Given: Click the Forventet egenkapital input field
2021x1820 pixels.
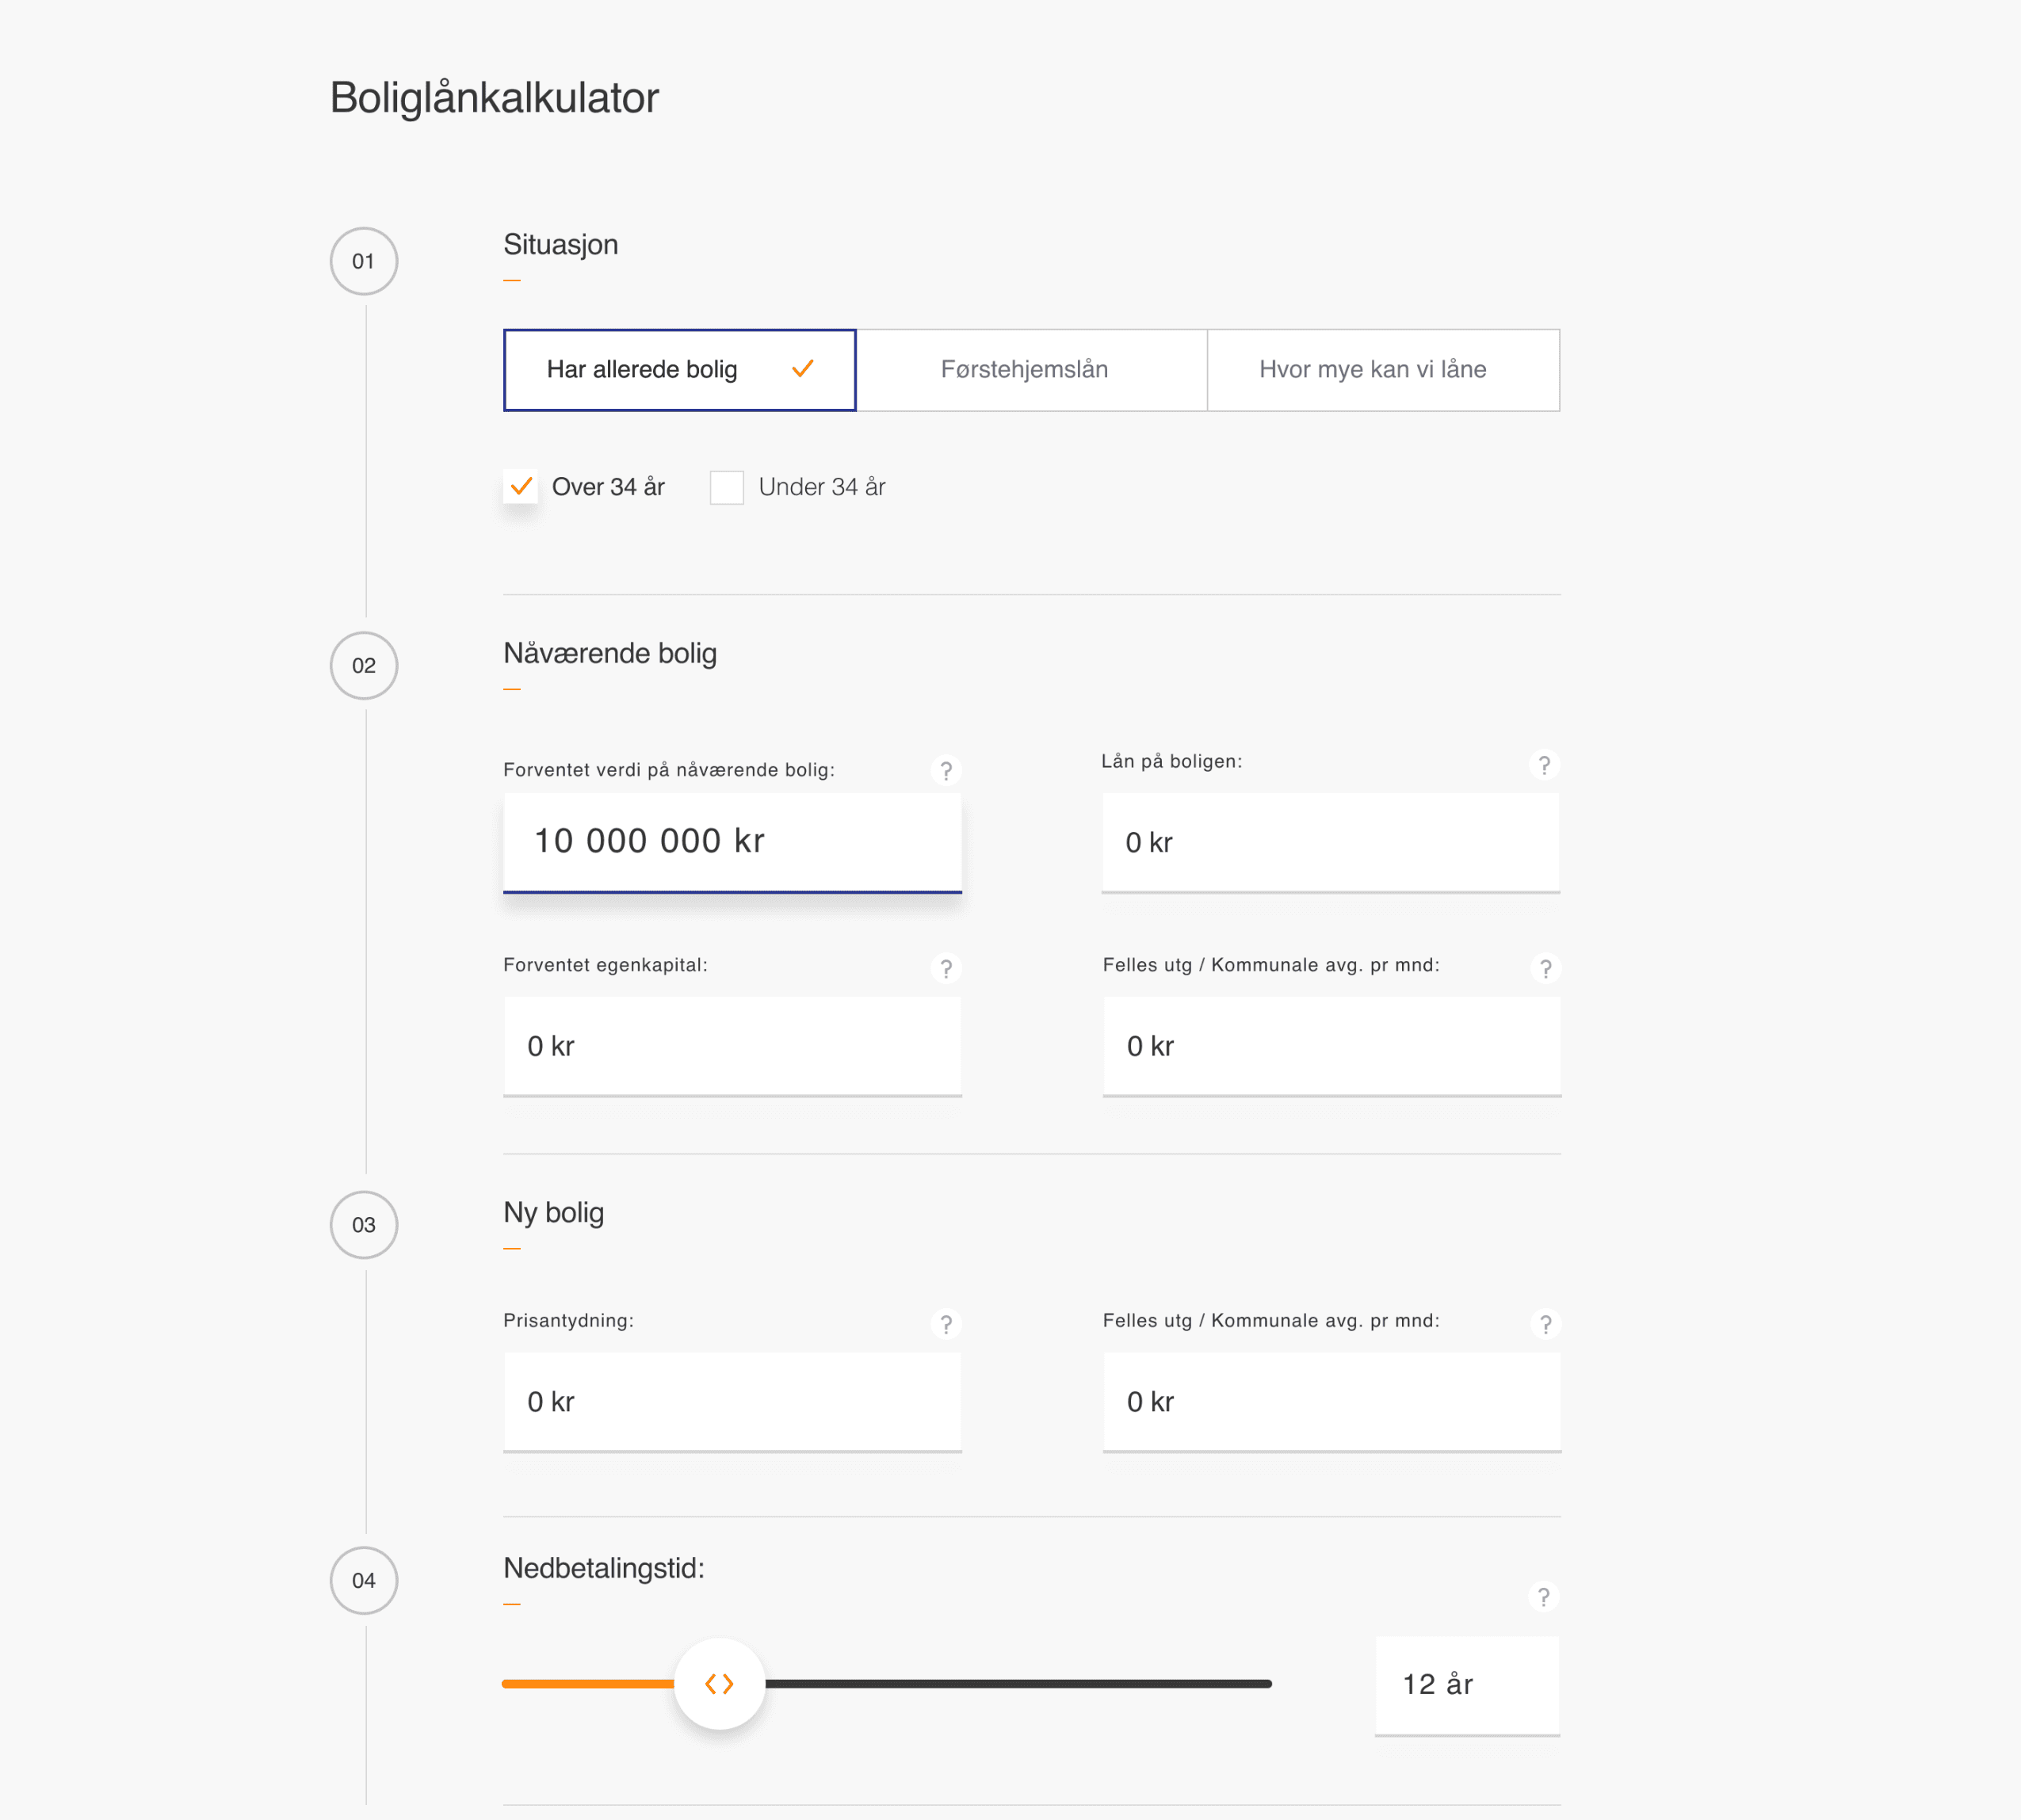Looking at the screenshot, I should [x=732, y=1046].
